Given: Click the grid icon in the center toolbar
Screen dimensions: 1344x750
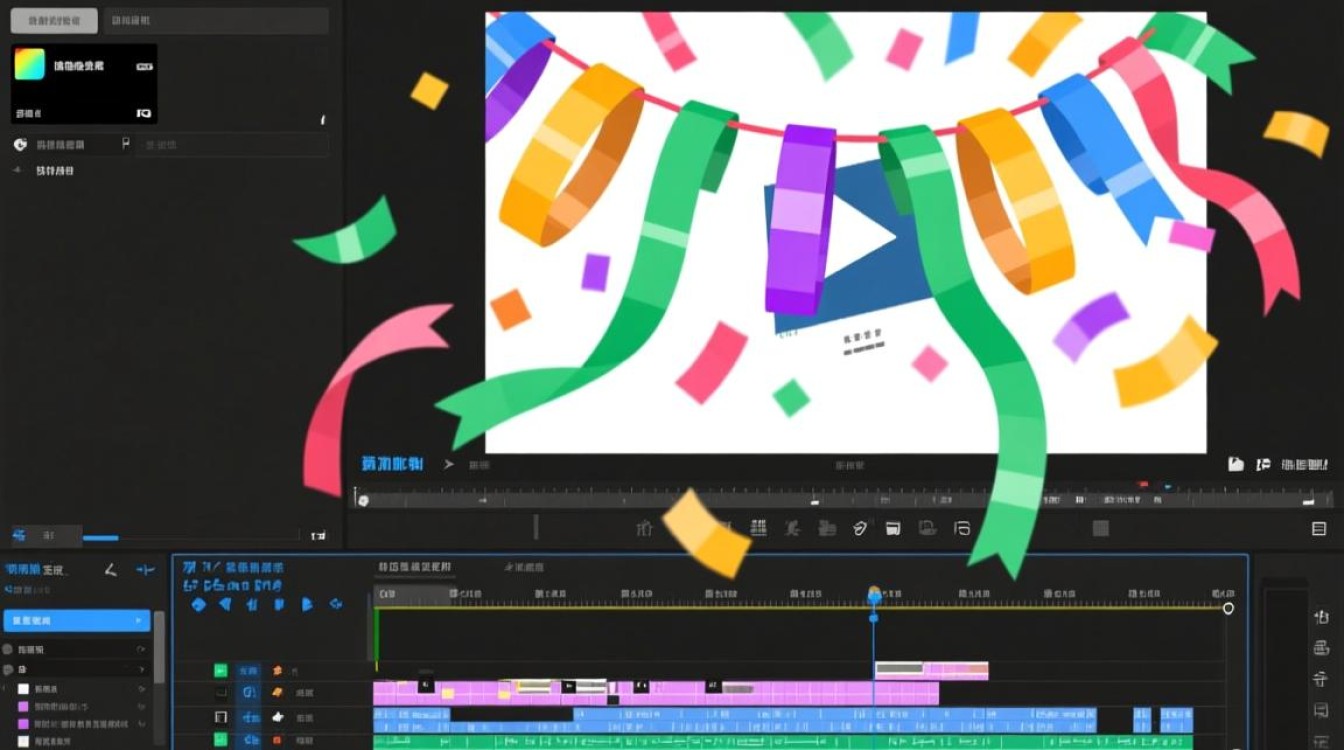Looking at the screenshot, I should coord(760,528).
